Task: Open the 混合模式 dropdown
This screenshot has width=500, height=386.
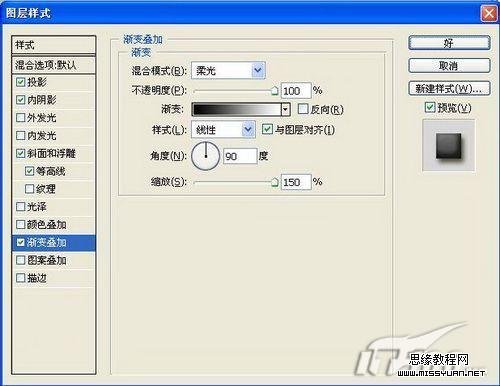Action: (228, 70)
